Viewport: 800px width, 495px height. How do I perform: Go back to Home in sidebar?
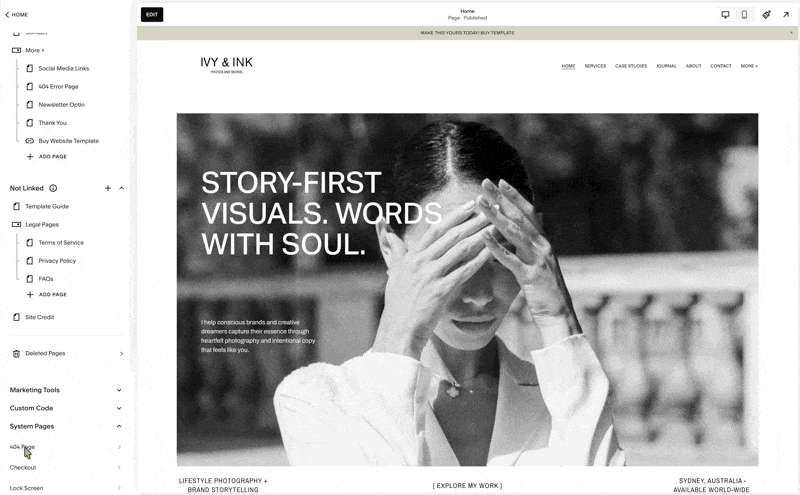[x=16, y=14]
